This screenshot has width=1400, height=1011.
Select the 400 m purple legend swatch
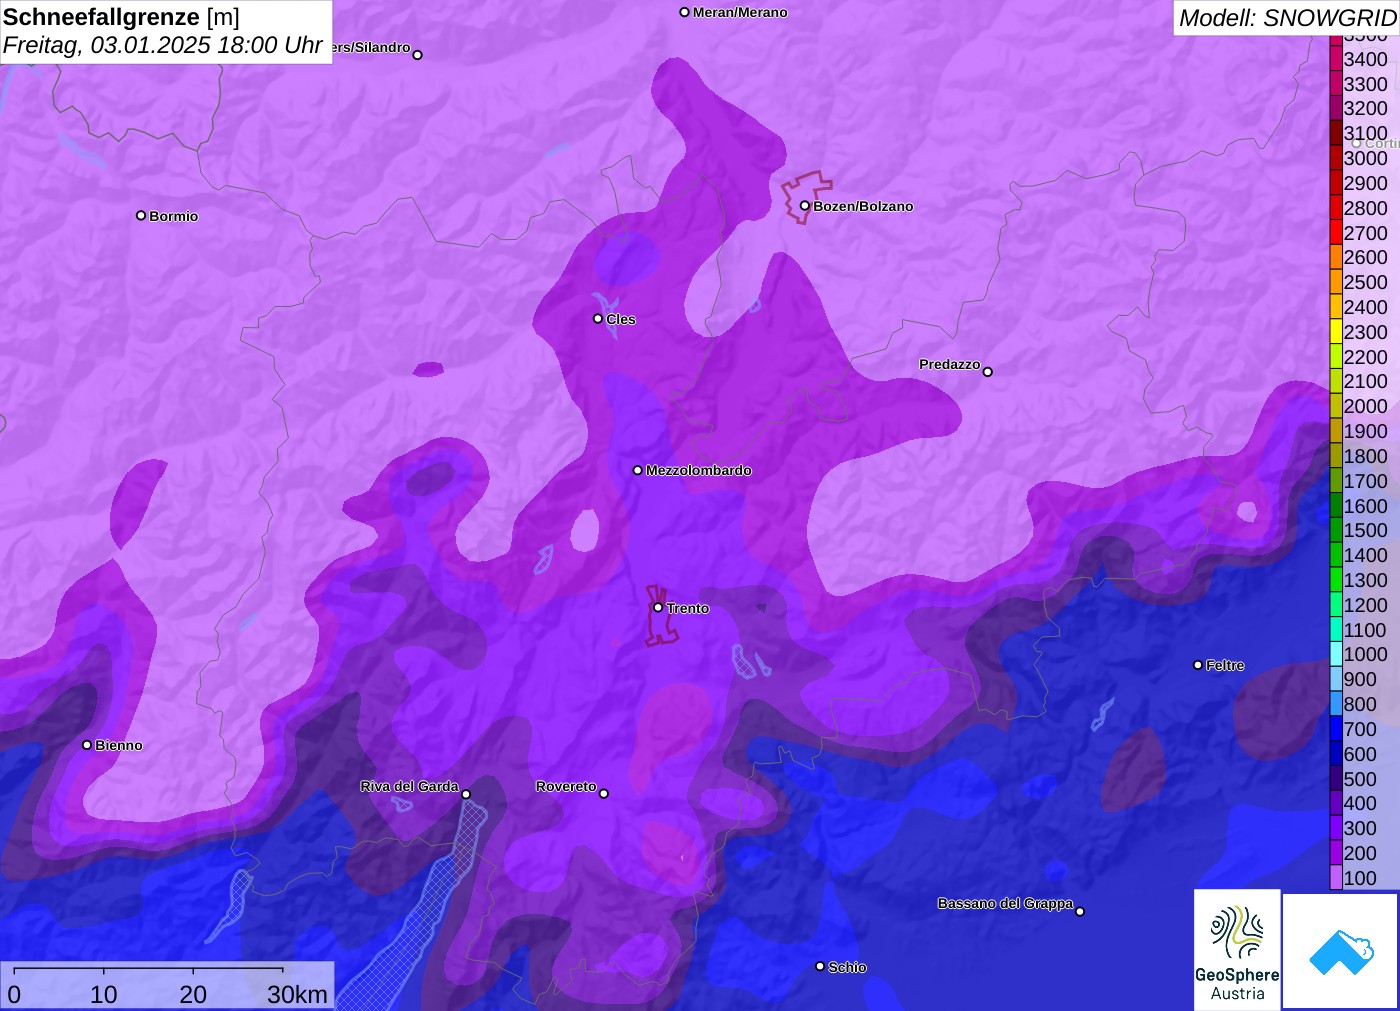click(x=1336, y=803)
